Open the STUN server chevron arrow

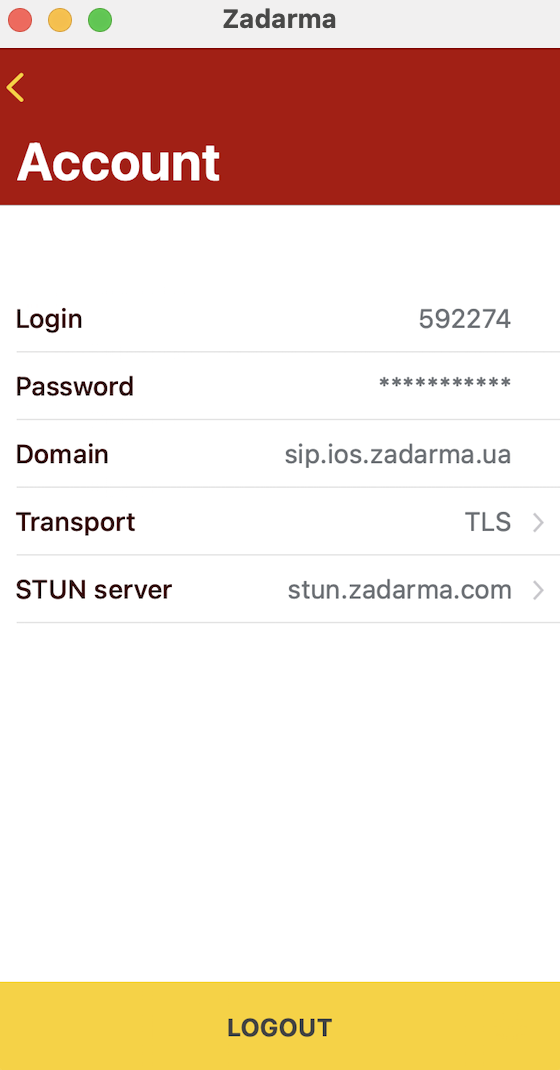click(x=538, y=590)
